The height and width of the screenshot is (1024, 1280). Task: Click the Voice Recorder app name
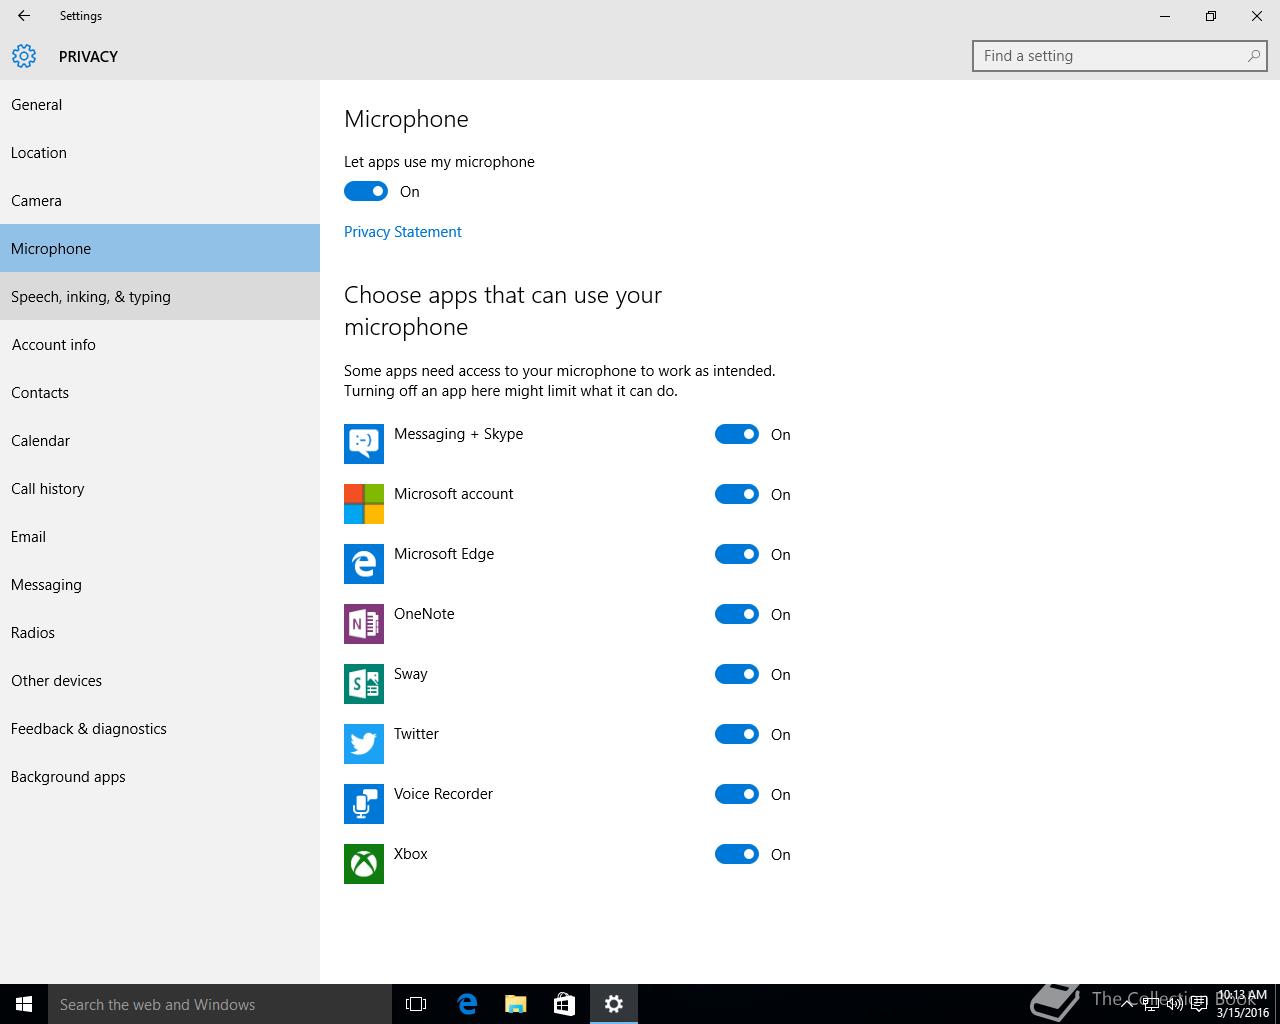tap(443, 794)
